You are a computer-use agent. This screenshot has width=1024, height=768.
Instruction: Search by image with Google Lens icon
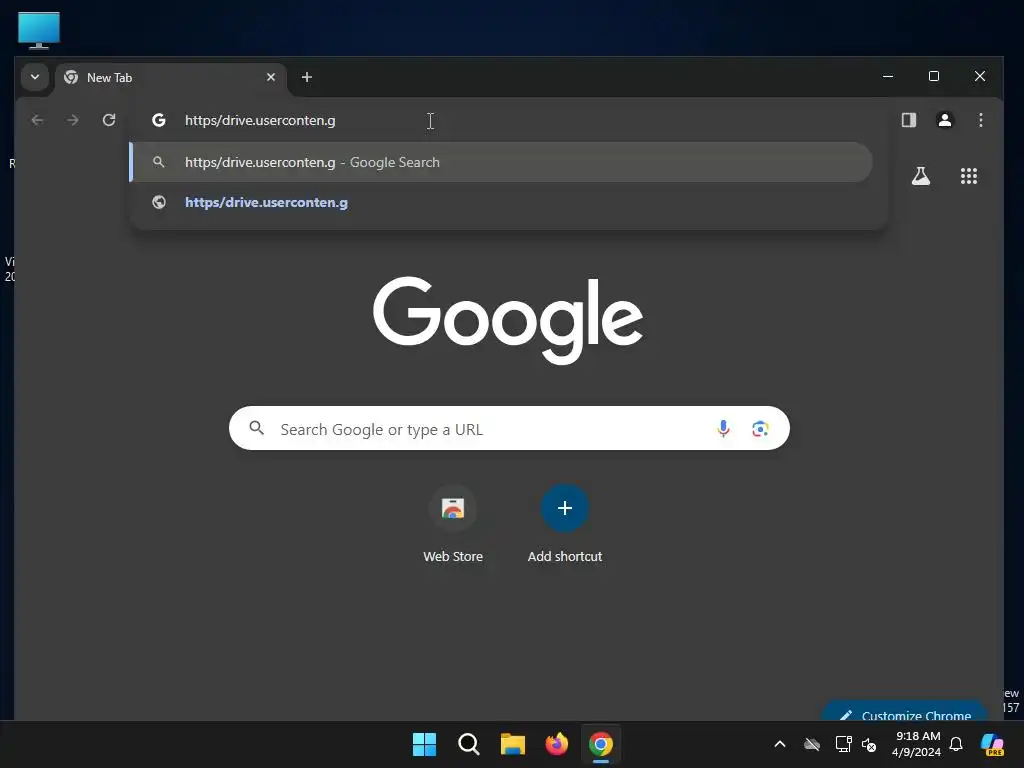(760, 428)
